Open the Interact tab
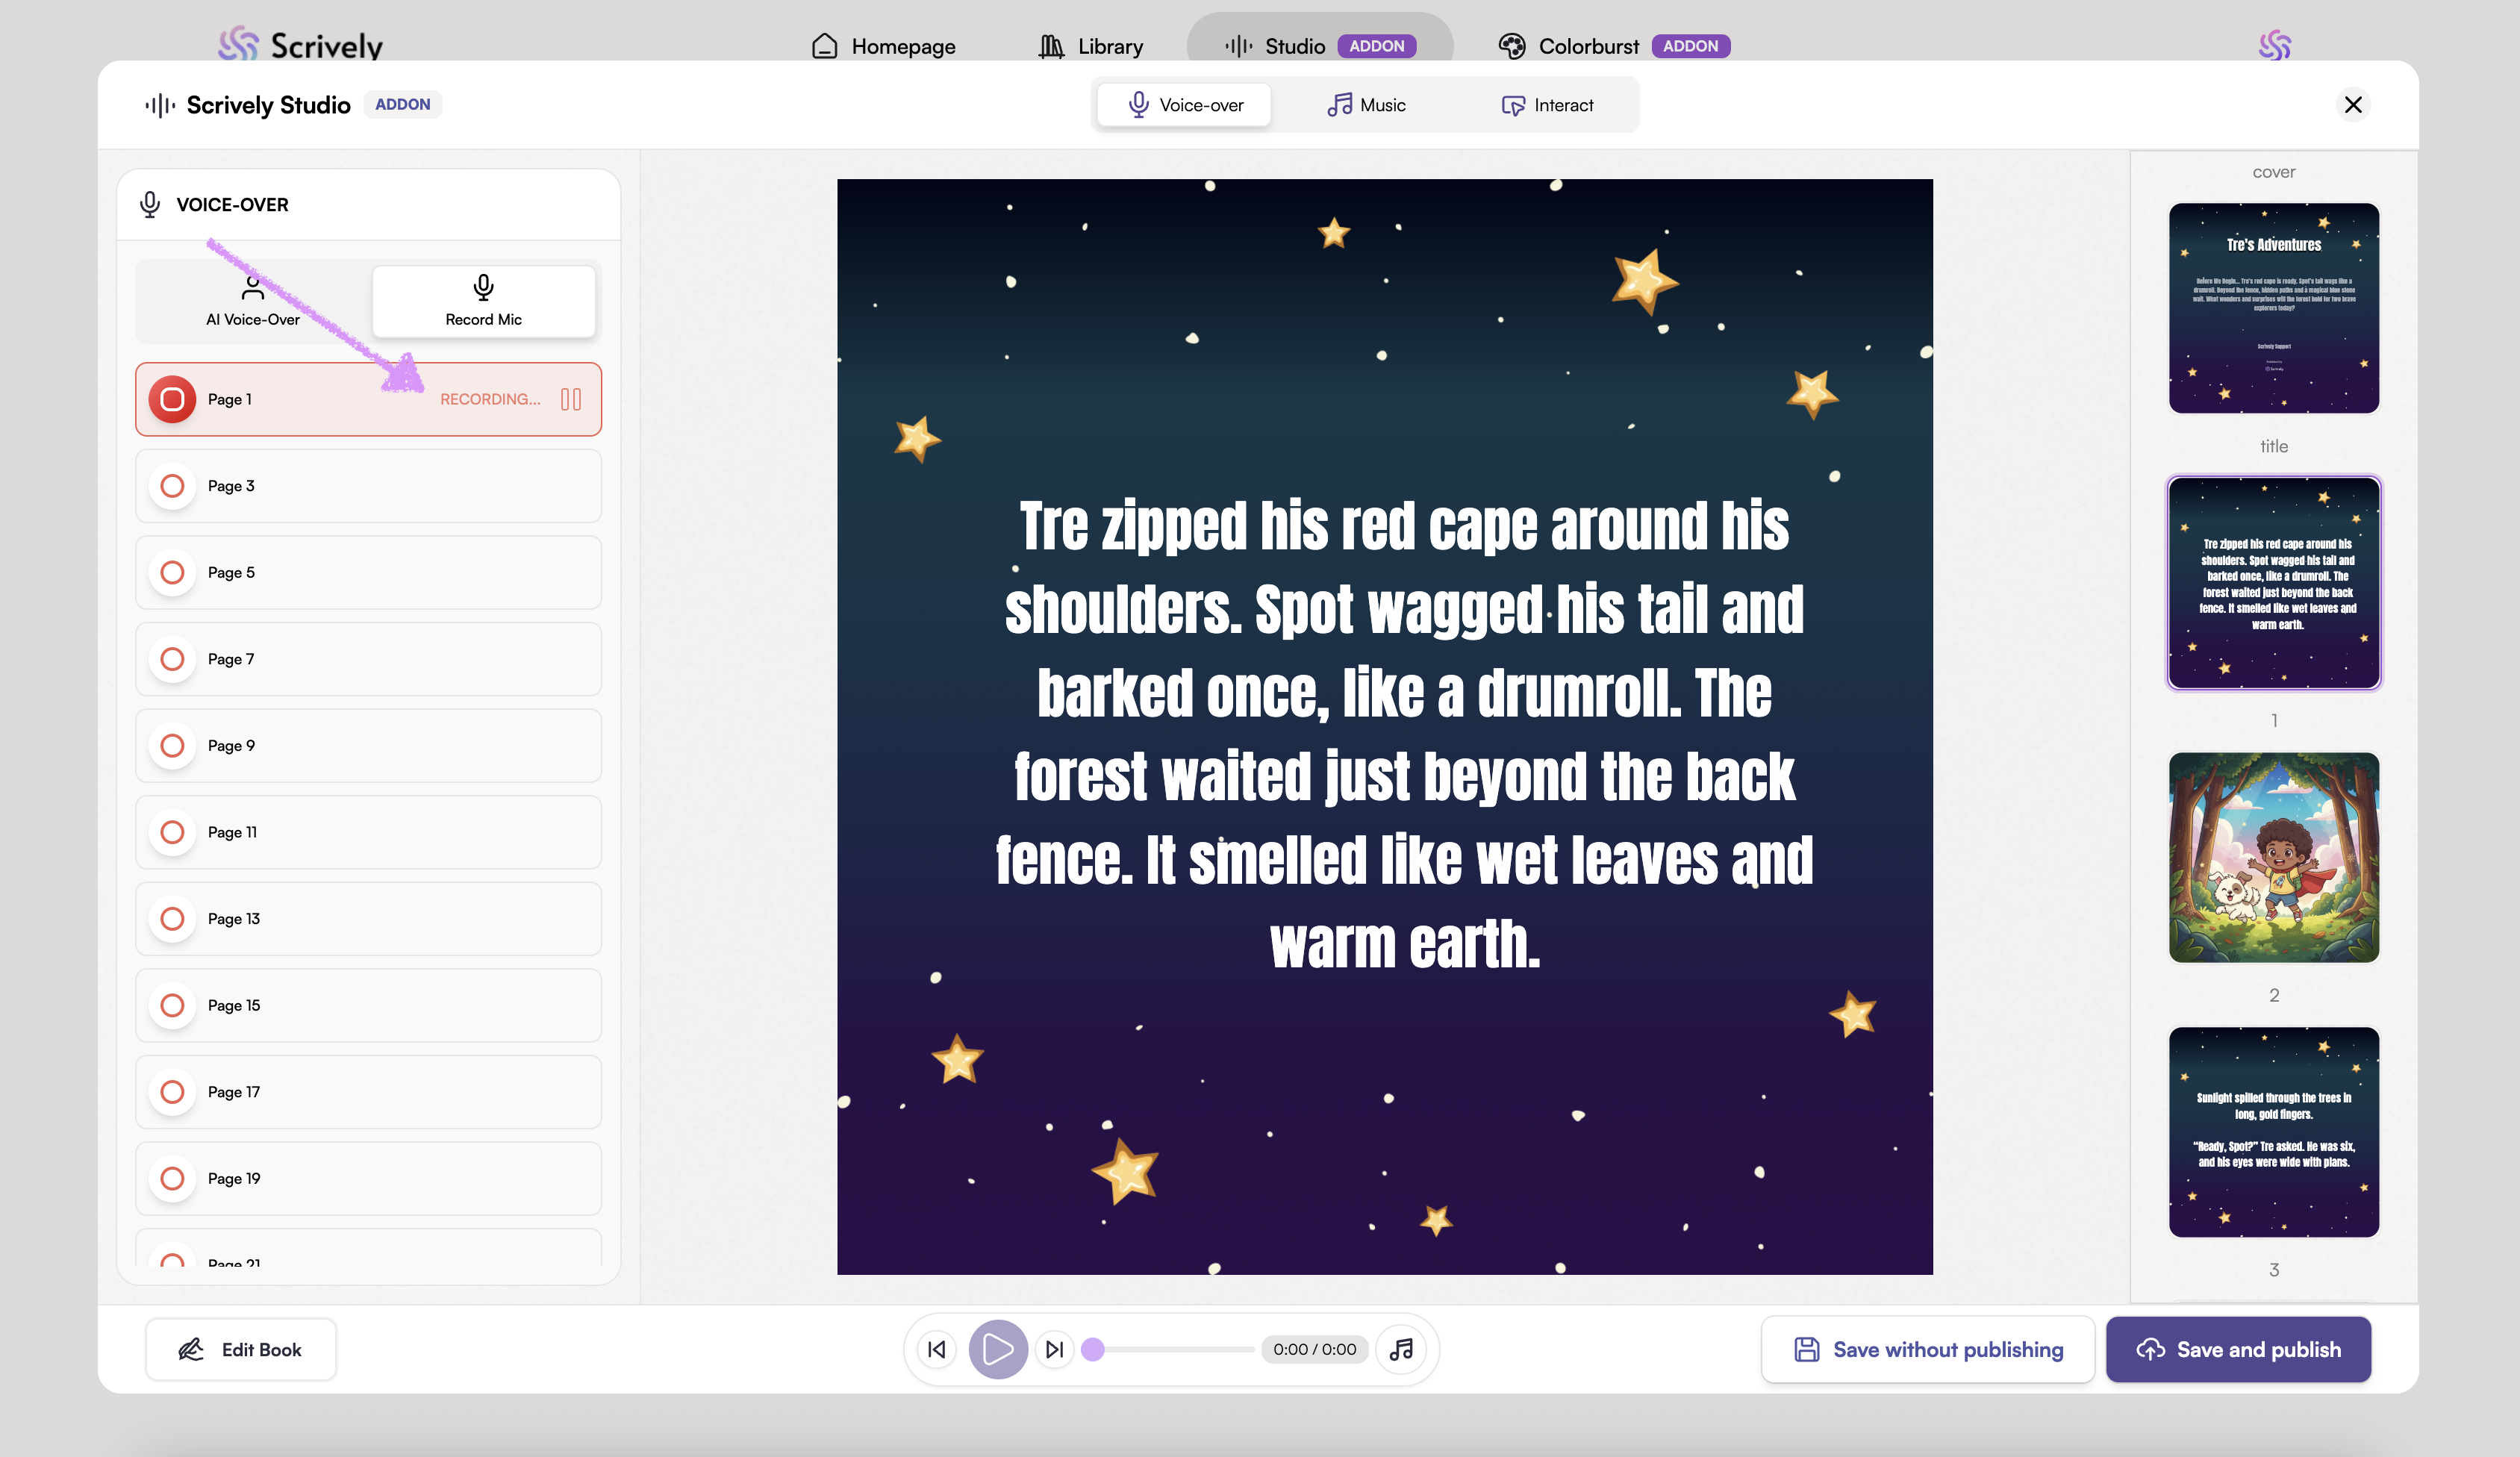Screen dimensions: 2520x1457 point(1547,105)
